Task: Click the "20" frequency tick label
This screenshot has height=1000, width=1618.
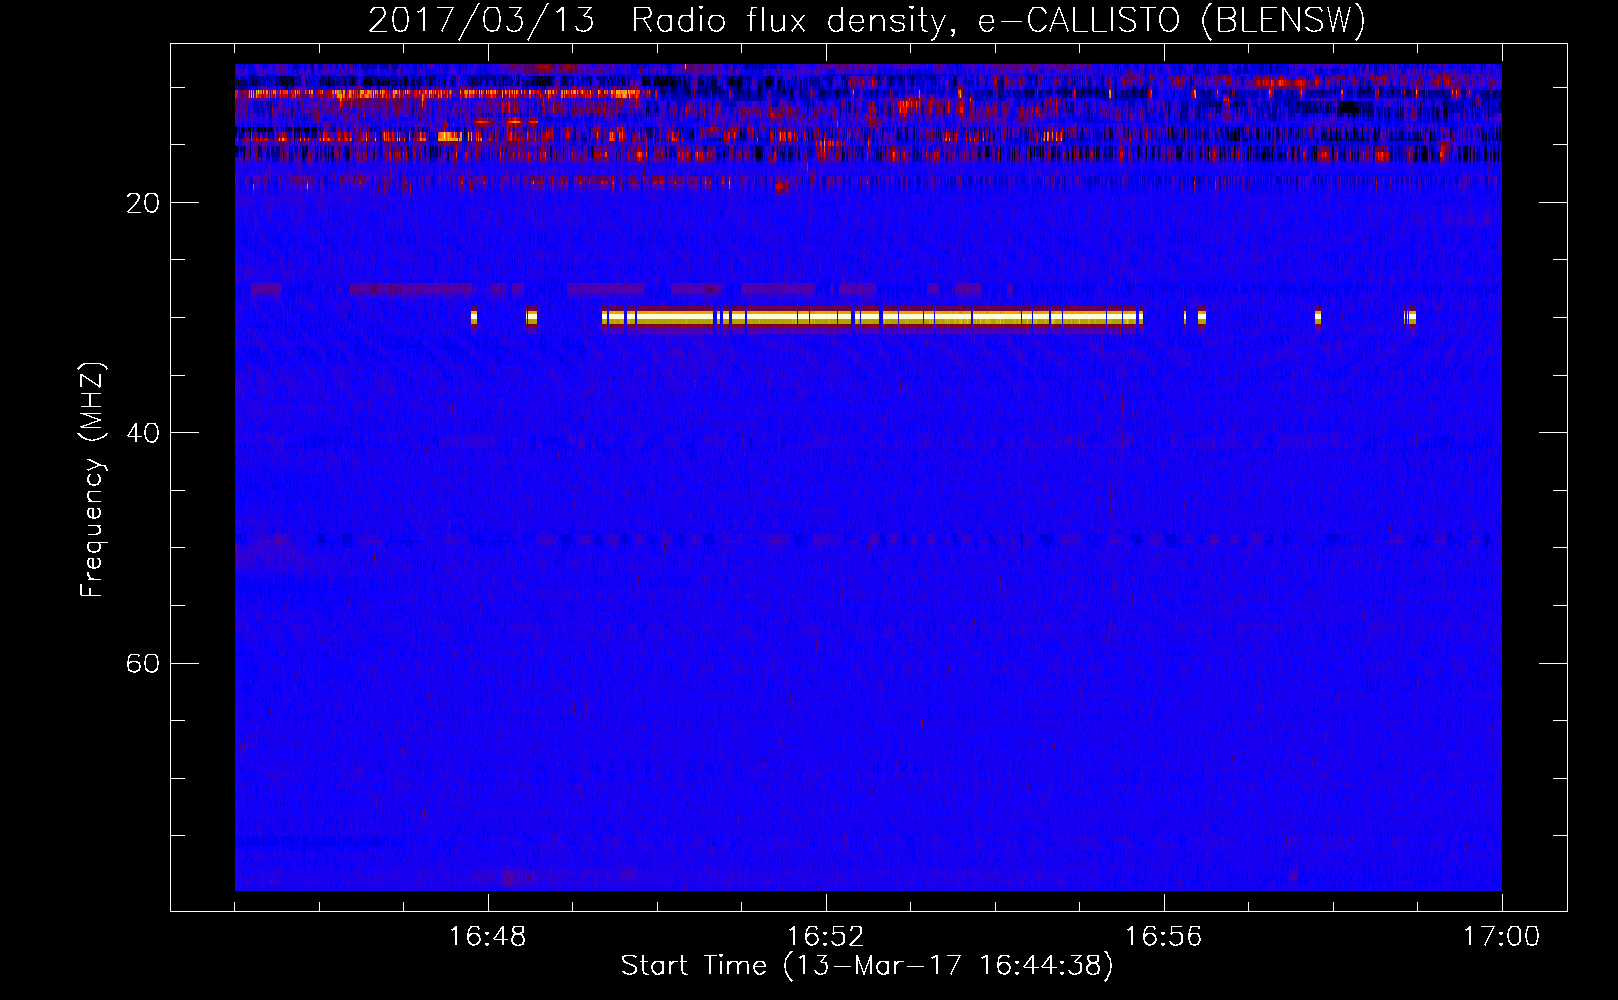Action: (143, 203)
